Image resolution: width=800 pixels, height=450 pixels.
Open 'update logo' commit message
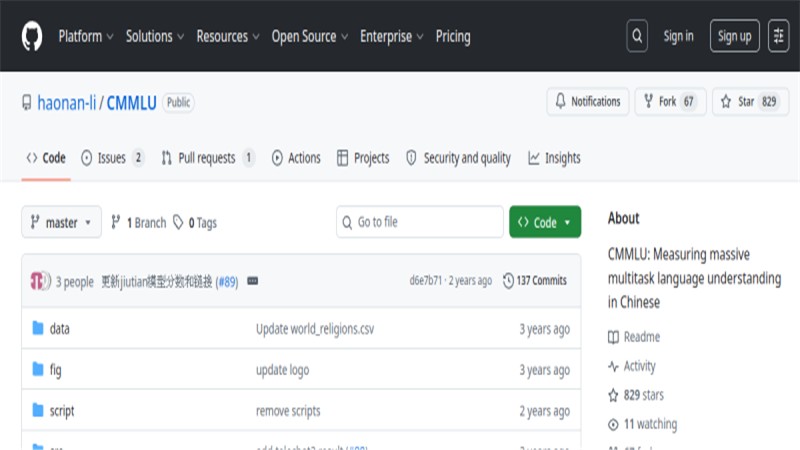click(282, 370)
